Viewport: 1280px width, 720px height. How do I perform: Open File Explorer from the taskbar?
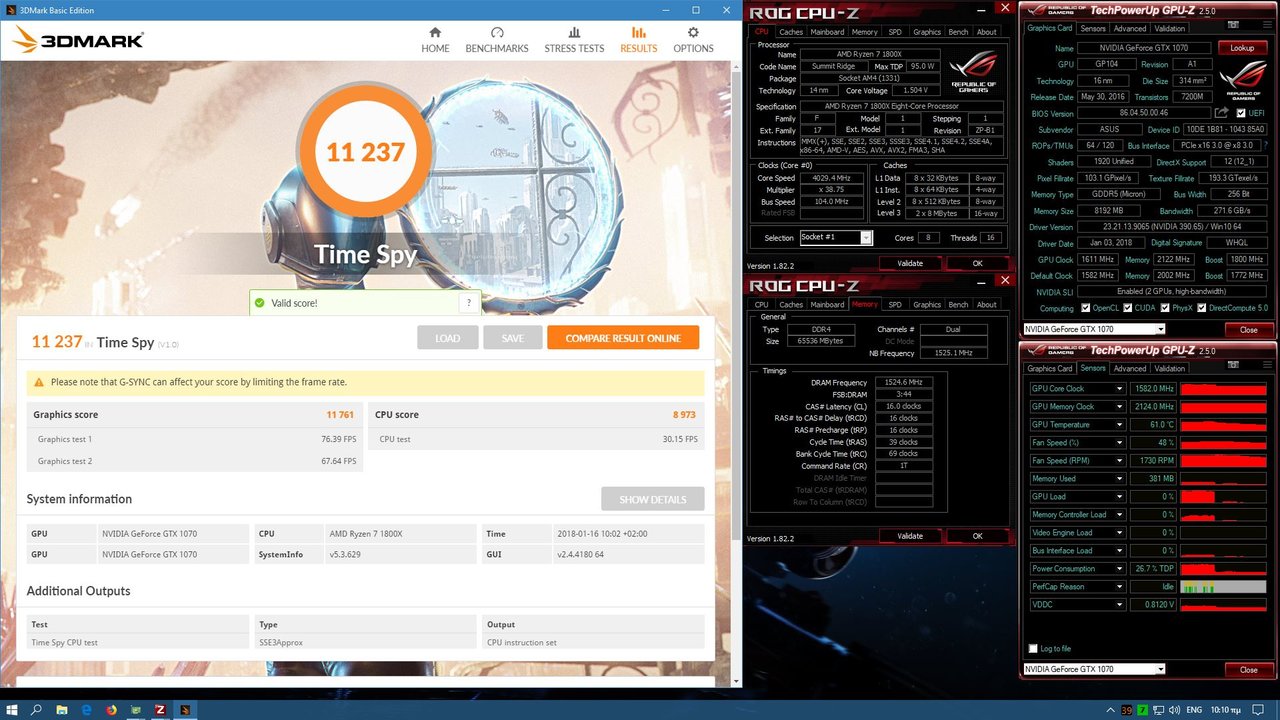coord(62,709)
